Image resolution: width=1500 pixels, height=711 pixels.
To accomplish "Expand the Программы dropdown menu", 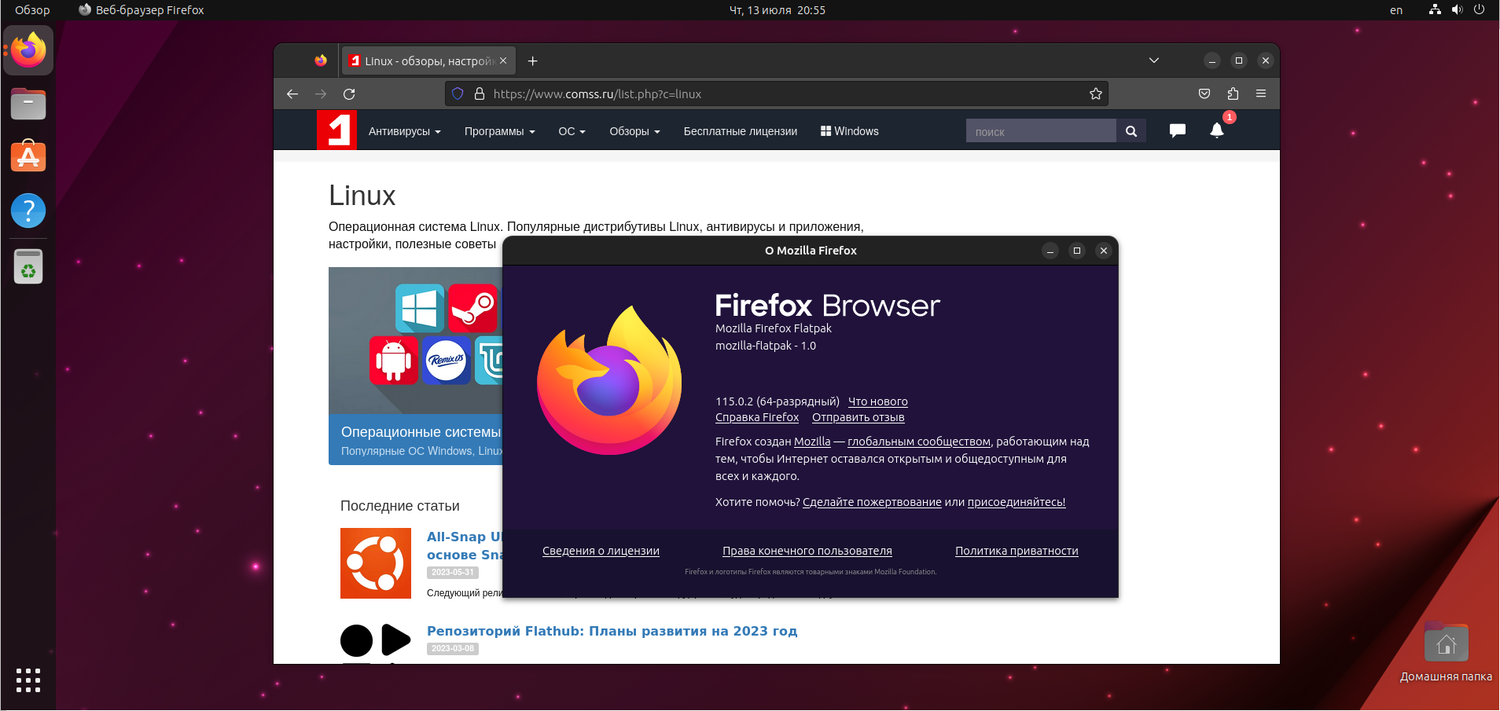I will pos(499,131).
